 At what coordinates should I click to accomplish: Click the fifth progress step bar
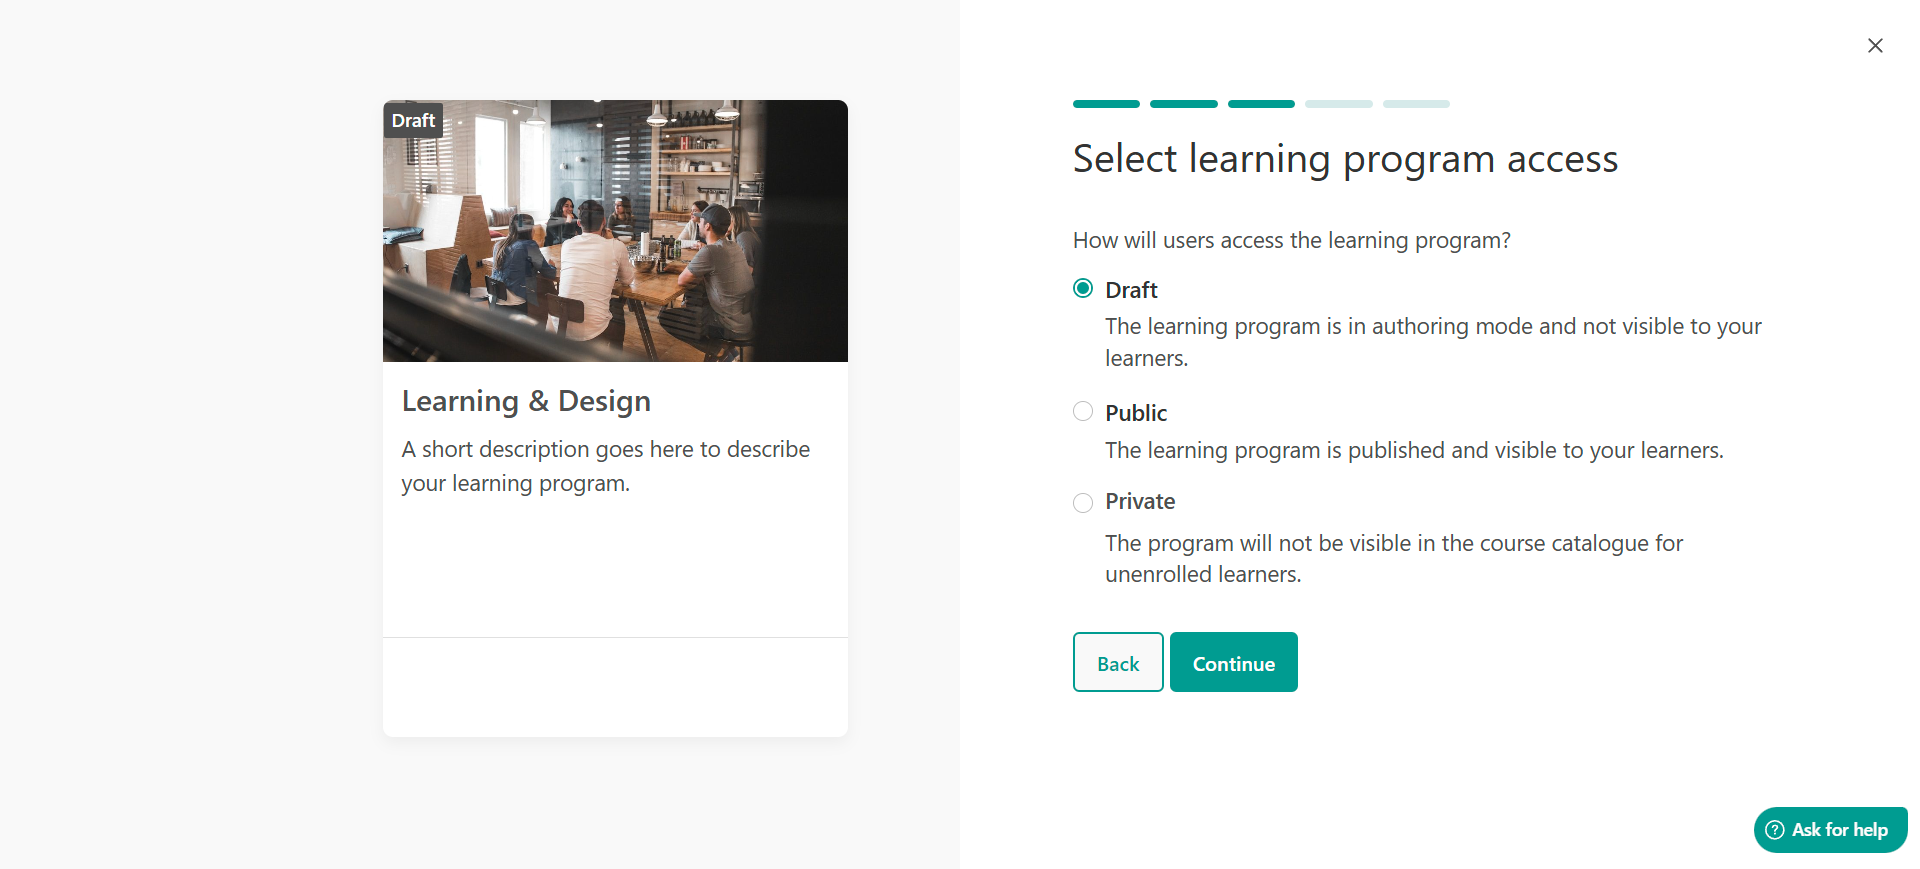1416,104
